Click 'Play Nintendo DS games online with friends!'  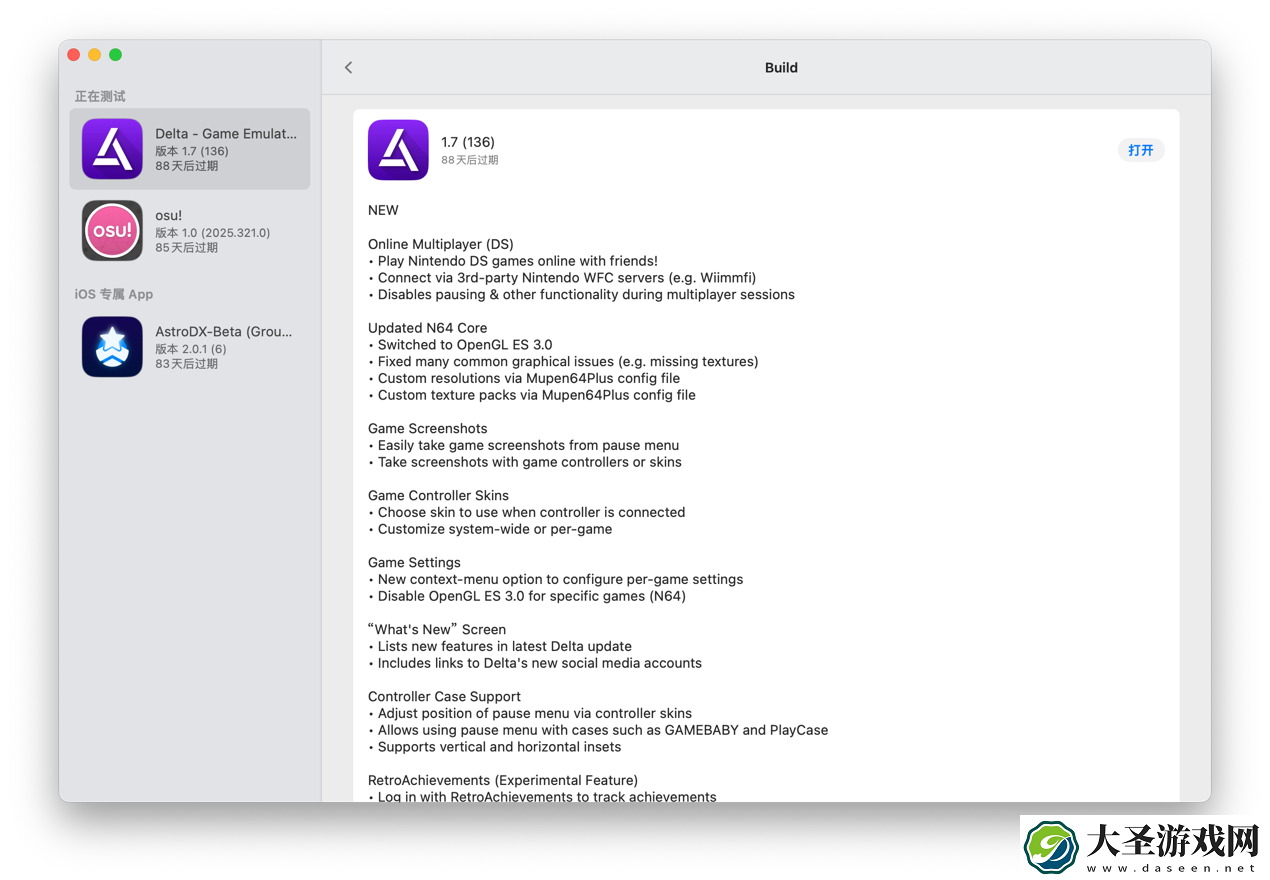[x=513, y=261]
